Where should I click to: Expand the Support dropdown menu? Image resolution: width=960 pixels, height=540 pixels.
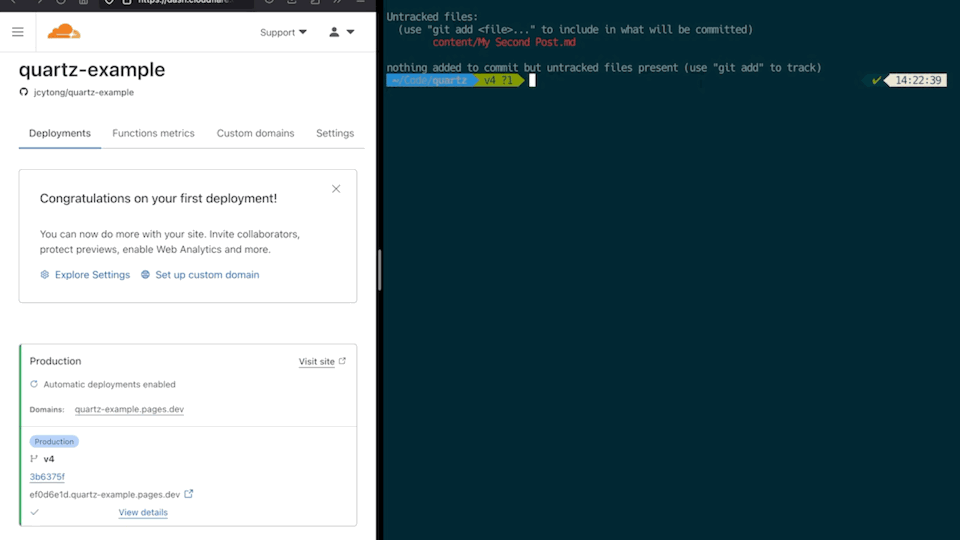pyautogui.click(x=283, y=32)
